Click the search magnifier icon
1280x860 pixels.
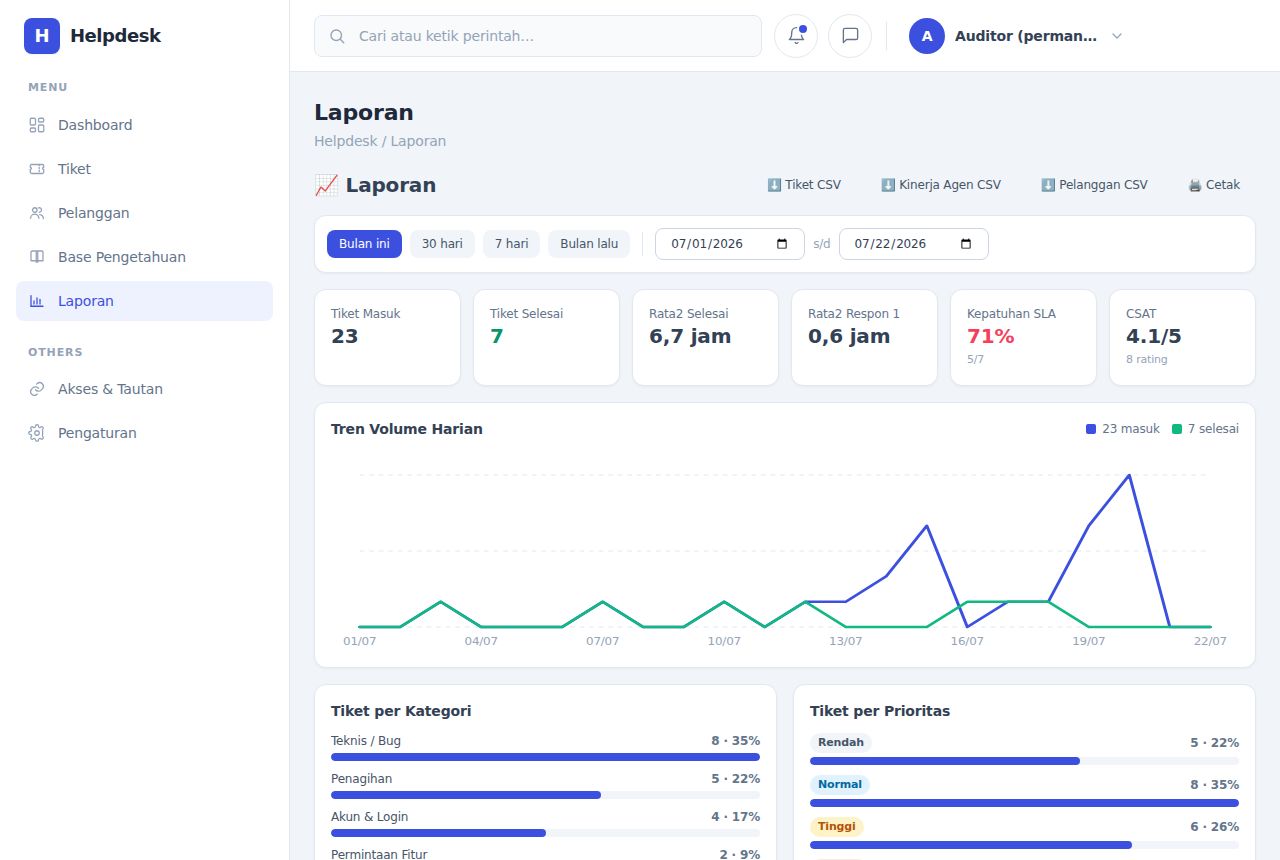click(337, 36)
